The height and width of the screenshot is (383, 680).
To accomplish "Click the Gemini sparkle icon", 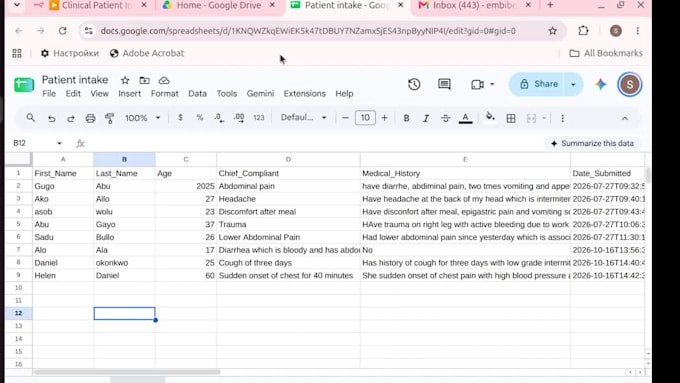I will point(601,84).
